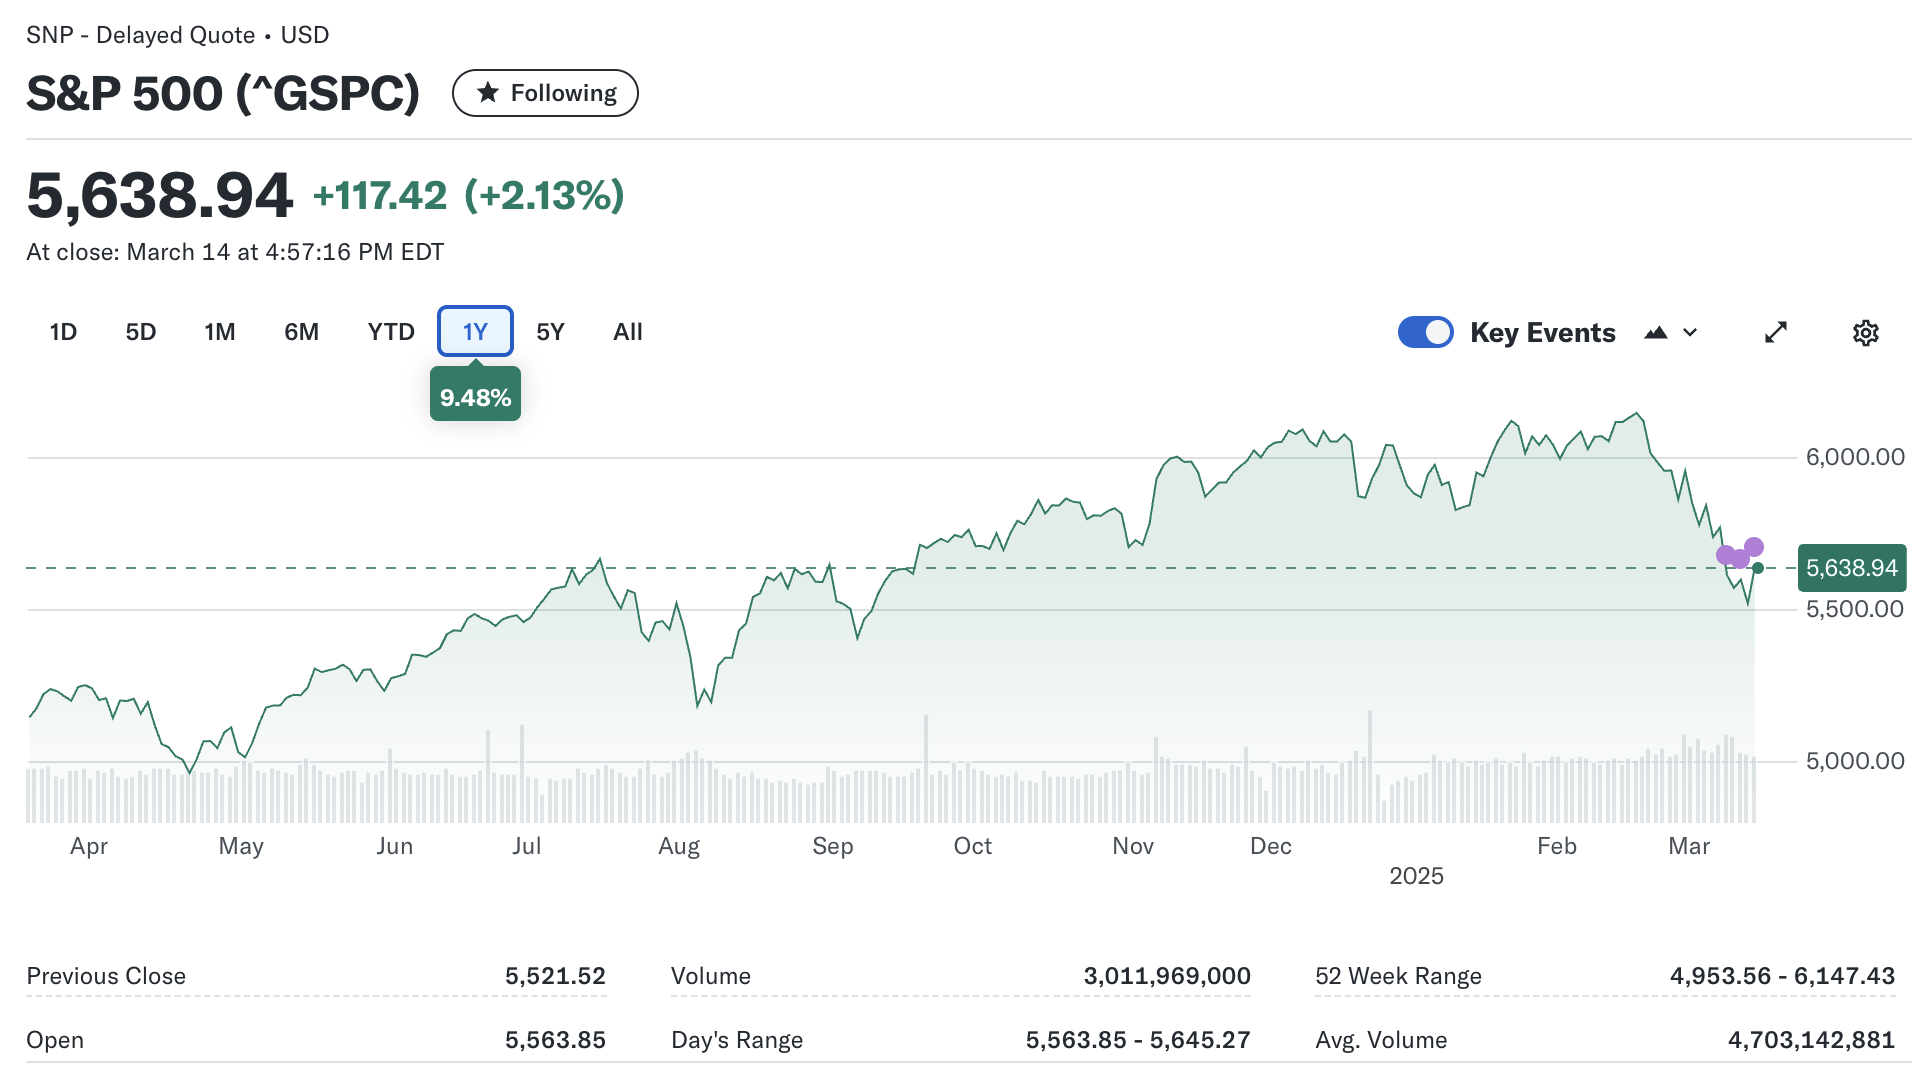Click the 5,638.94 price label on chart axis
The height and width of the screenshot is (1074, 1930).
tap(1851, 568)
